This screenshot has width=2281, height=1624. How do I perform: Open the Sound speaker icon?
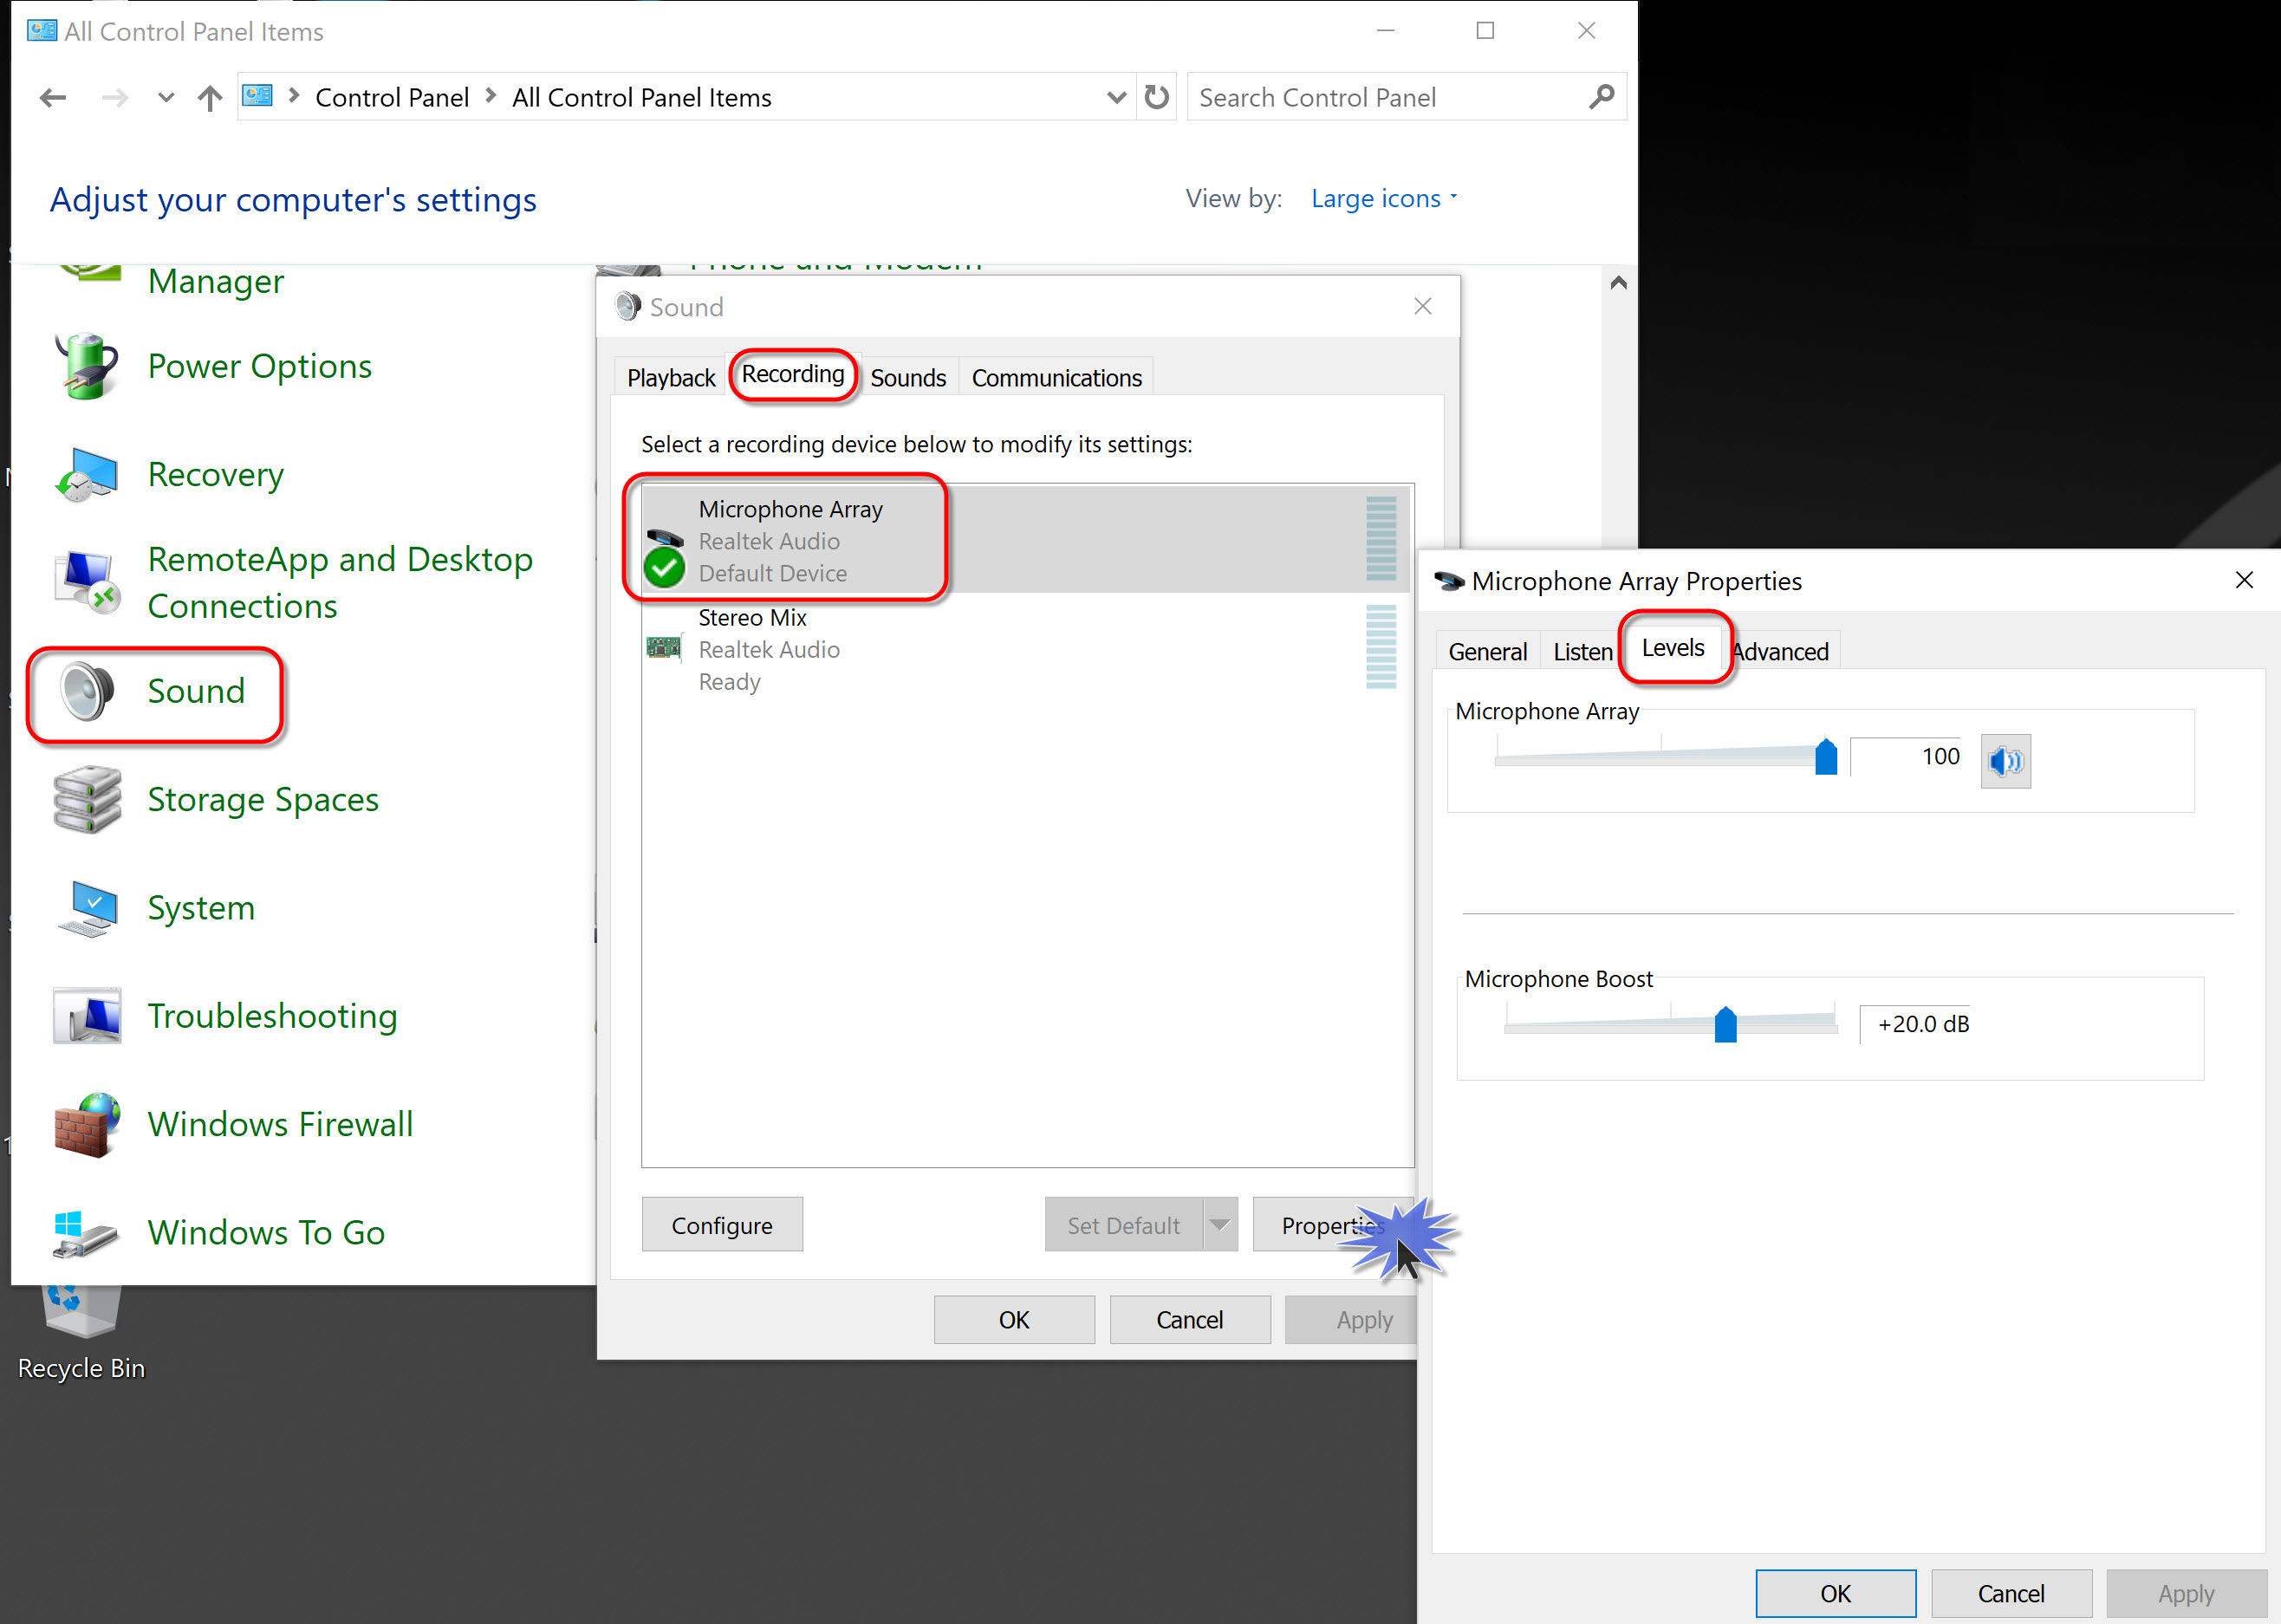(87, 691)
